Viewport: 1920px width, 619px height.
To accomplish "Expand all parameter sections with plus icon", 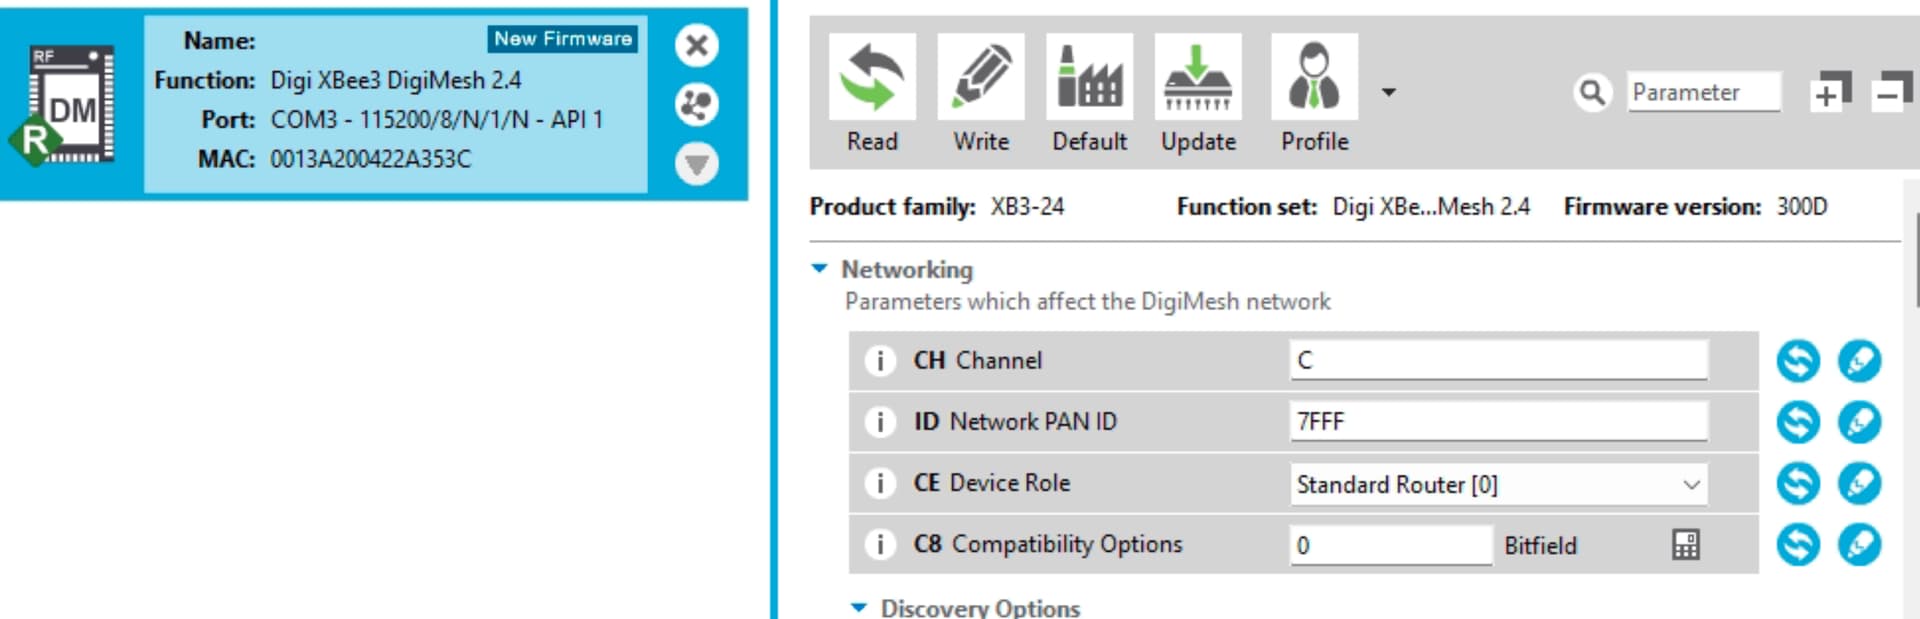I will (x=1829, y=92).
